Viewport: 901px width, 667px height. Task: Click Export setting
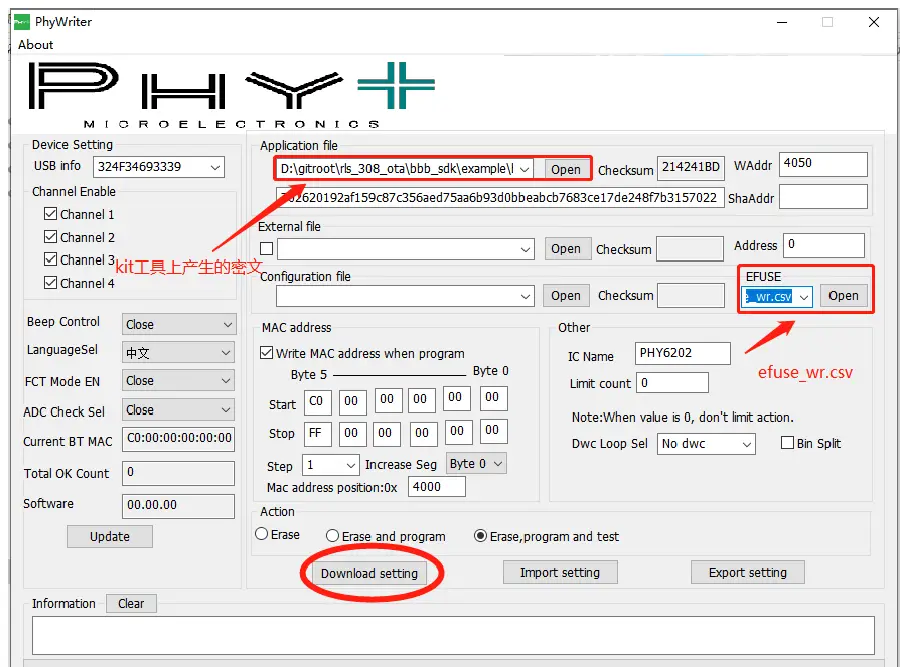coord(747,571)
